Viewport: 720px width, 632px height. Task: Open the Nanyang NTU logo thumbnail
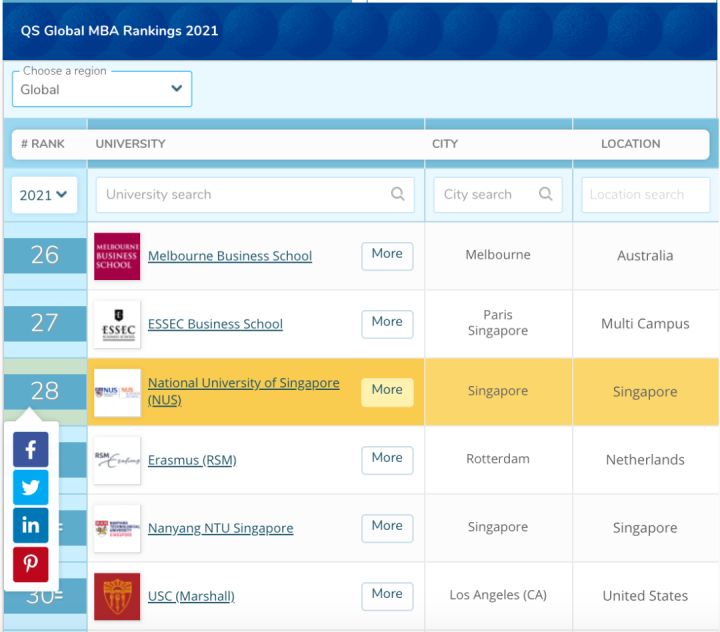pos(117,528)
